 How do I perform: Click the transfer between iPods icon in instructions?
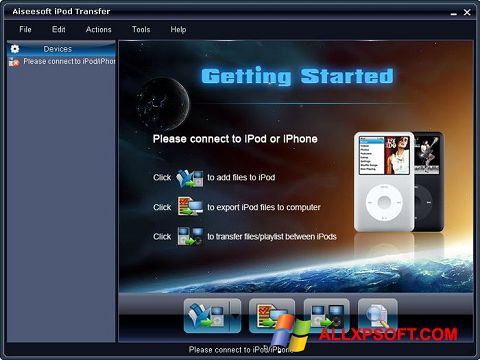point(190,236)
